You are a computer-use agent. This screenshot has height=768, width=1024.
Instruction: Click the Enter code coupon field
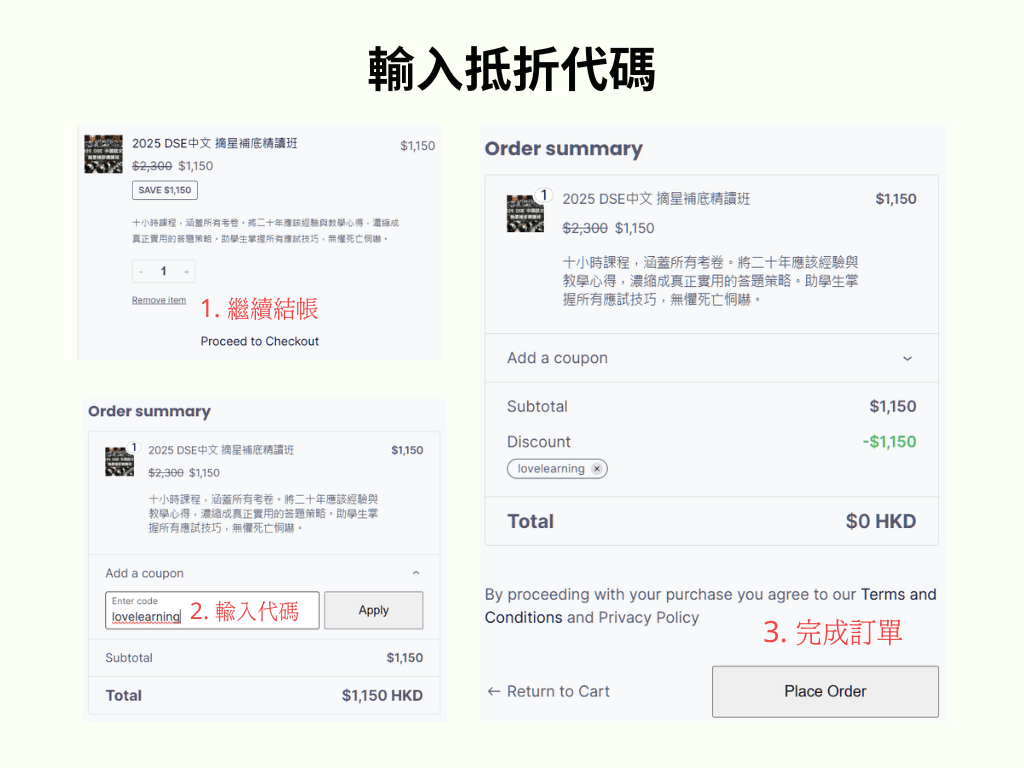click(212, 610)
